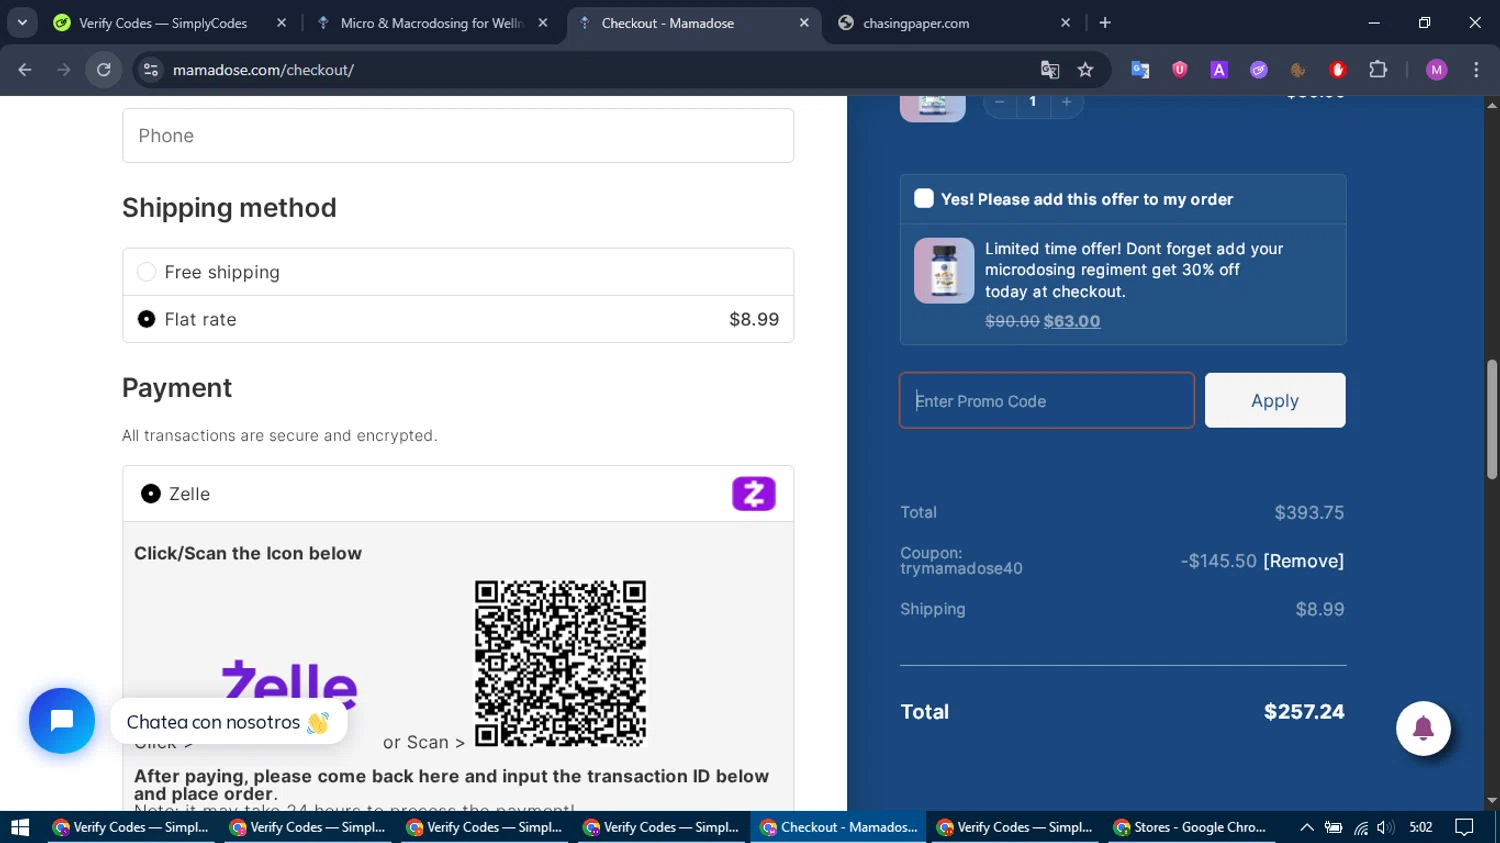Click the -$145.50 coupon discount value
The width and height of the screenshot is (1500, 843).
(x=1218, y=561)
